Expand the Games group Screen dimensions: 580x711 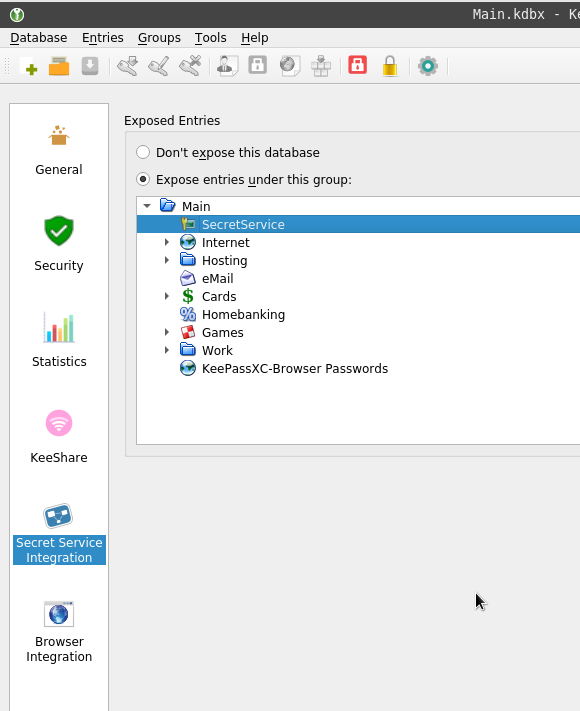[x=167, y=332]
